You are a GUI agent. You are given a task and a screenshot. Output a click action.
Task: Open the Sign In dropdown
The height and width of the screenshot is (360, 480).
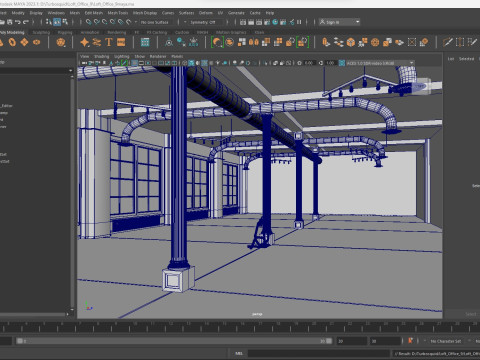tap(339, 22)
